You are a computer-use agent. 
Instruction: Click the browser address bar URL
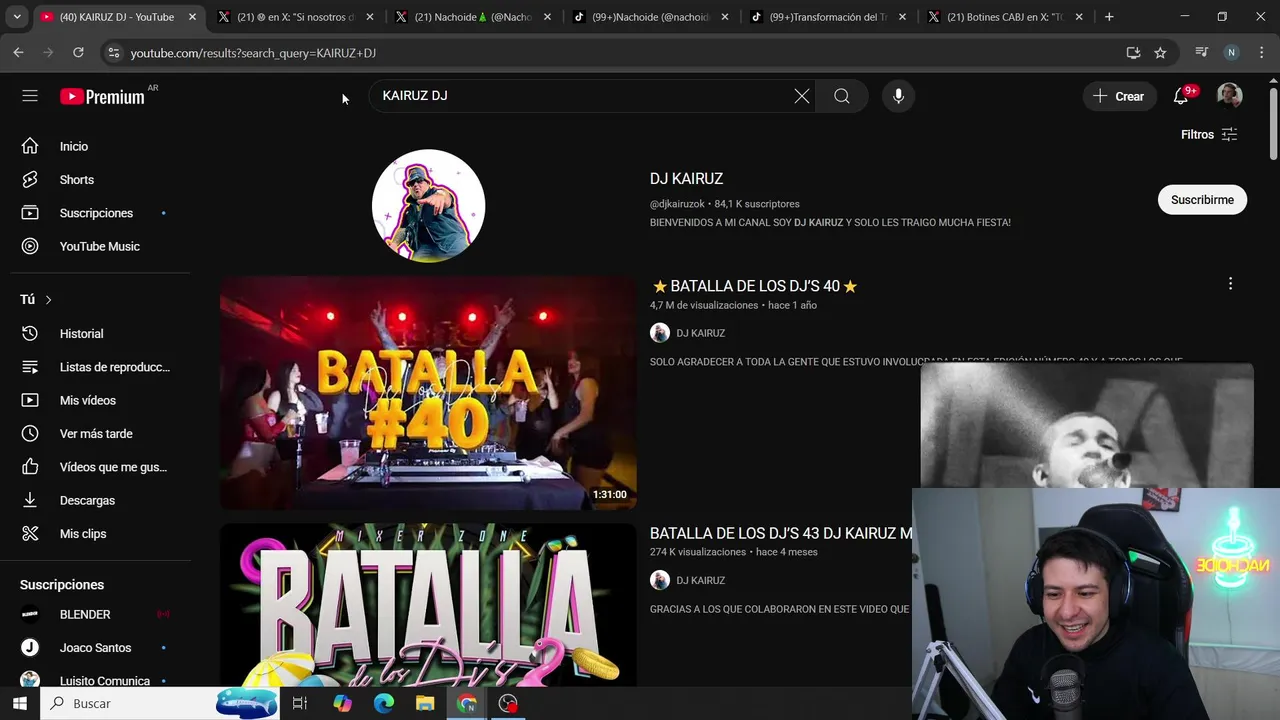click(253, 53)
